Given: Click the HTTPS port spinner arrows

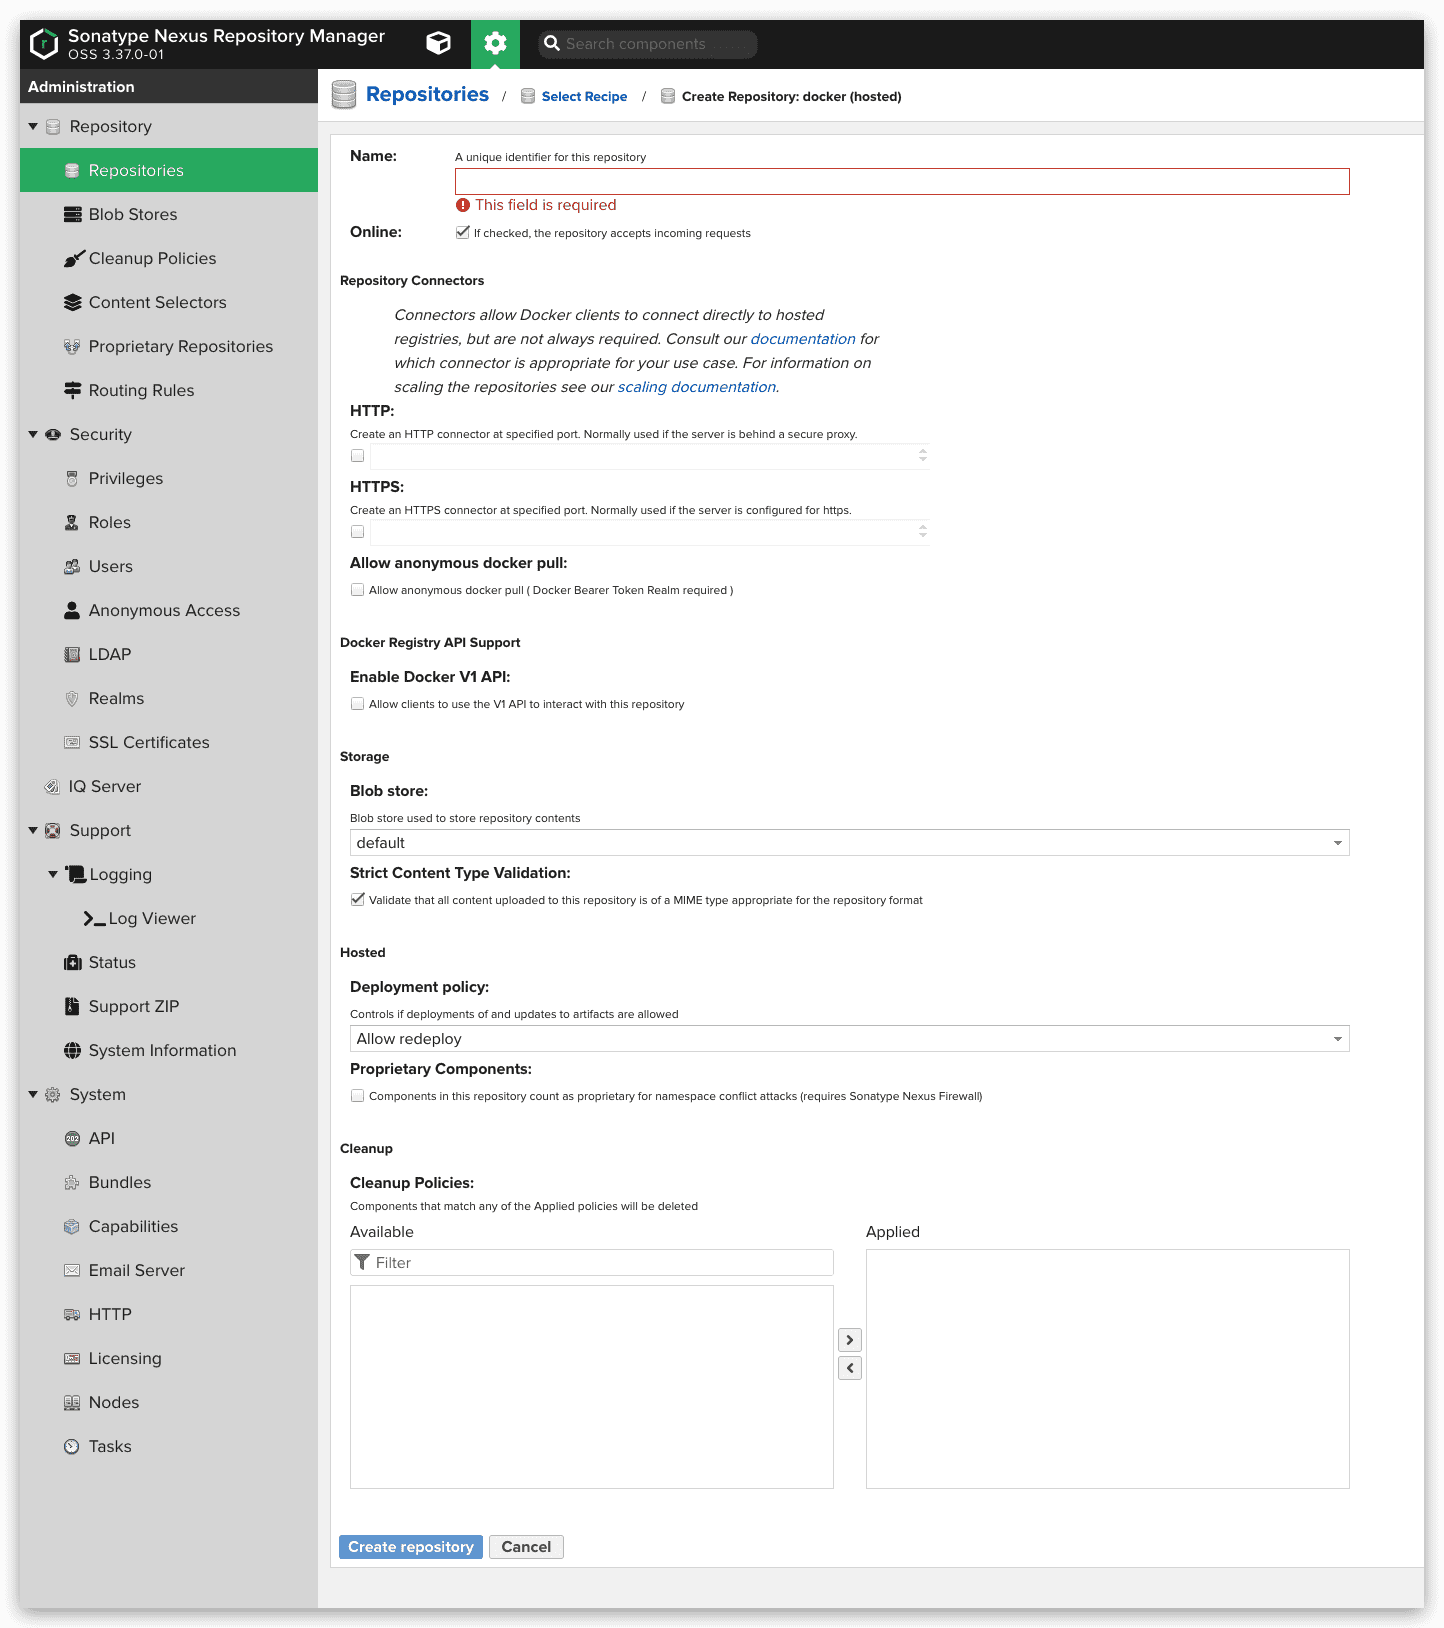Looking at the screenshot, I should [922, 531].
